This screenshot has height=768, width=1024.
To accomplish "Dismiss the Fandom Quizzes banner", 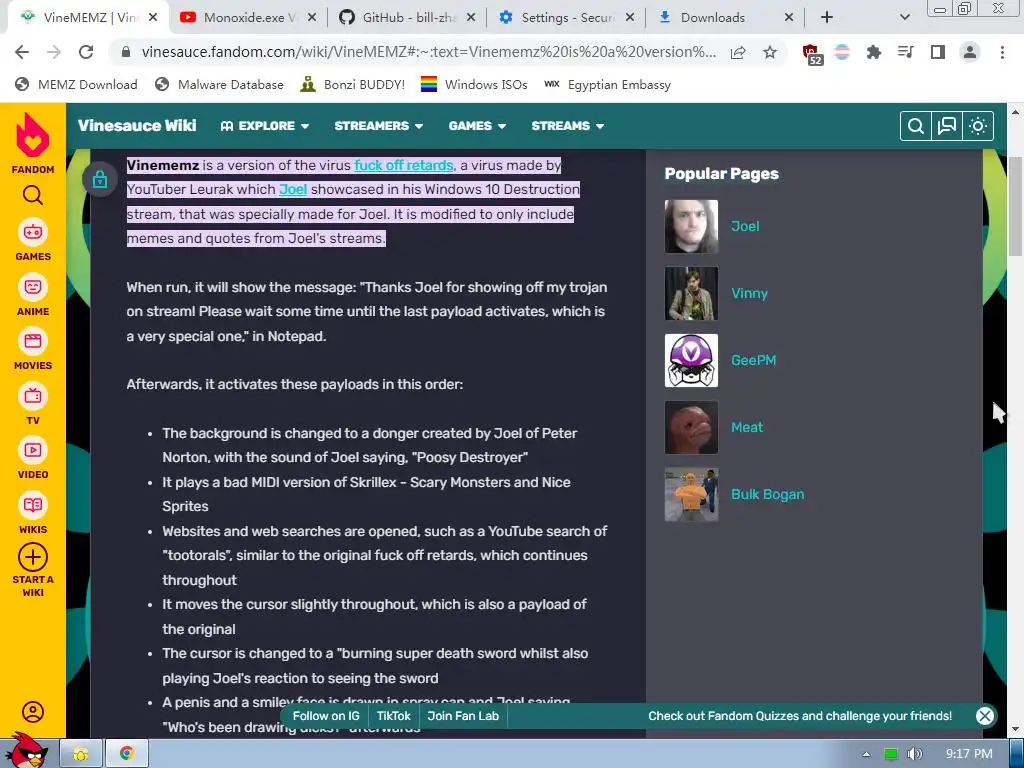I will [985, 716].
